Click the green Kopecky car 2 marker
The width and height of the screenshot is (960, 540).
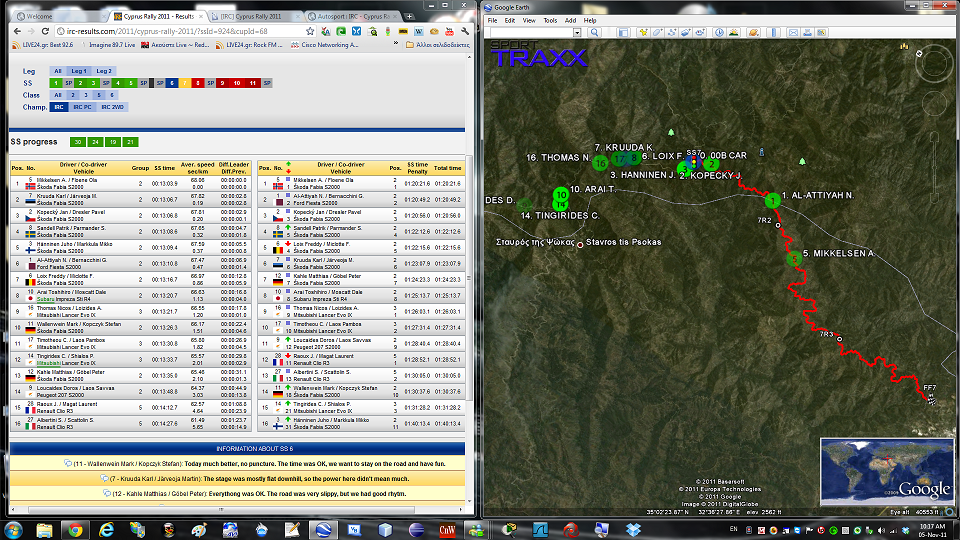click(711, 165)
